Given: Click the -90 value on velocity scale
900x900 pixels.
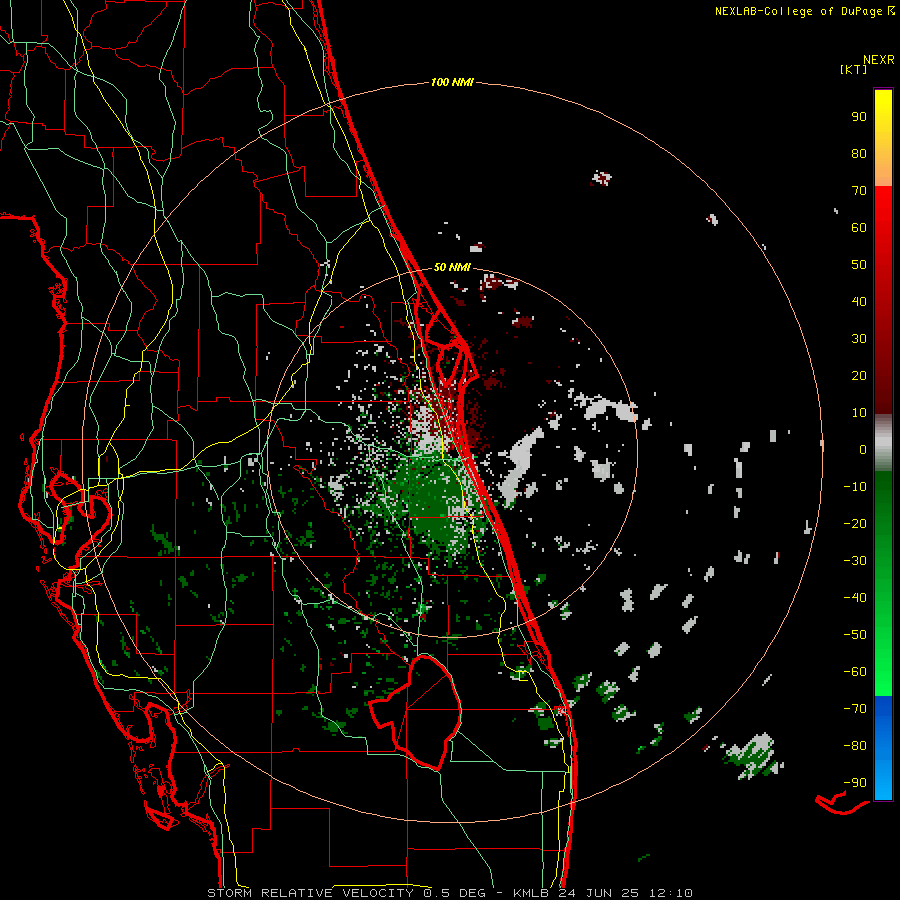Looking at the screenshot, I should 855,783.
